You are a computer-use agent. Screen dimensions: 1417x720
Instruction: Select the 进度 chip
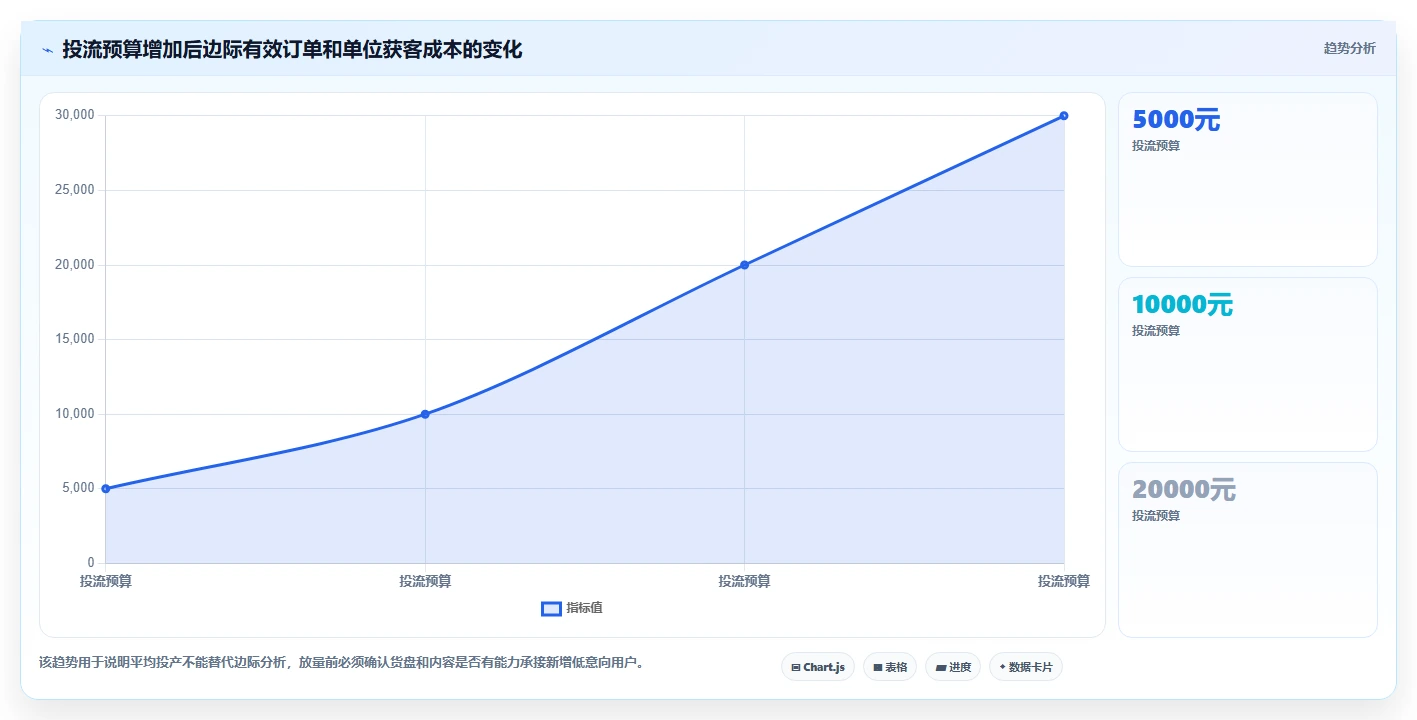coord(953,667)
